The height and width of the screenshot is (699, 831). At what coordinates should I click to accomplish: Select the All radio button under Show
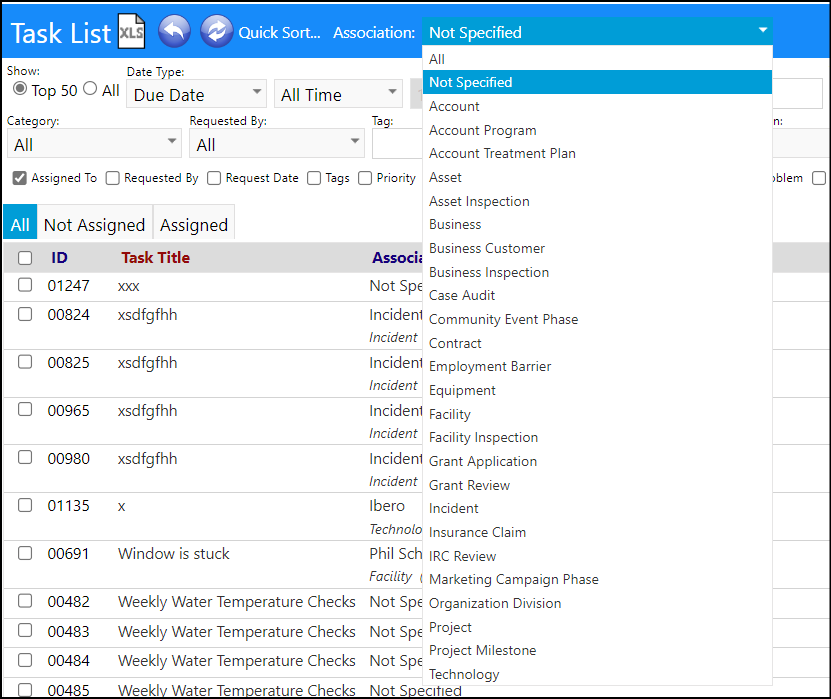pos(90,89)
